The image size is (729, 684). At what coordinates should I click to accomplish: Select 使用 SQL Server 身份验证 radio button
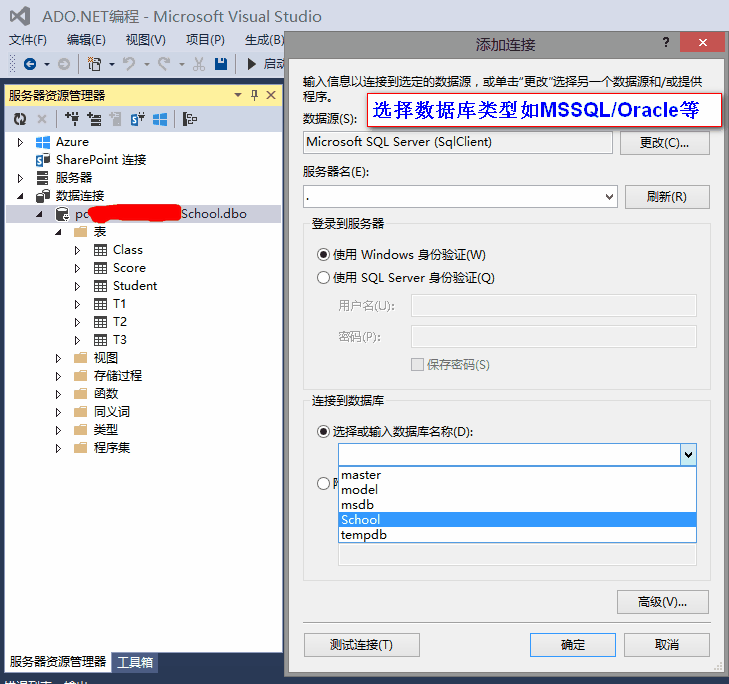tap(323, 278)
